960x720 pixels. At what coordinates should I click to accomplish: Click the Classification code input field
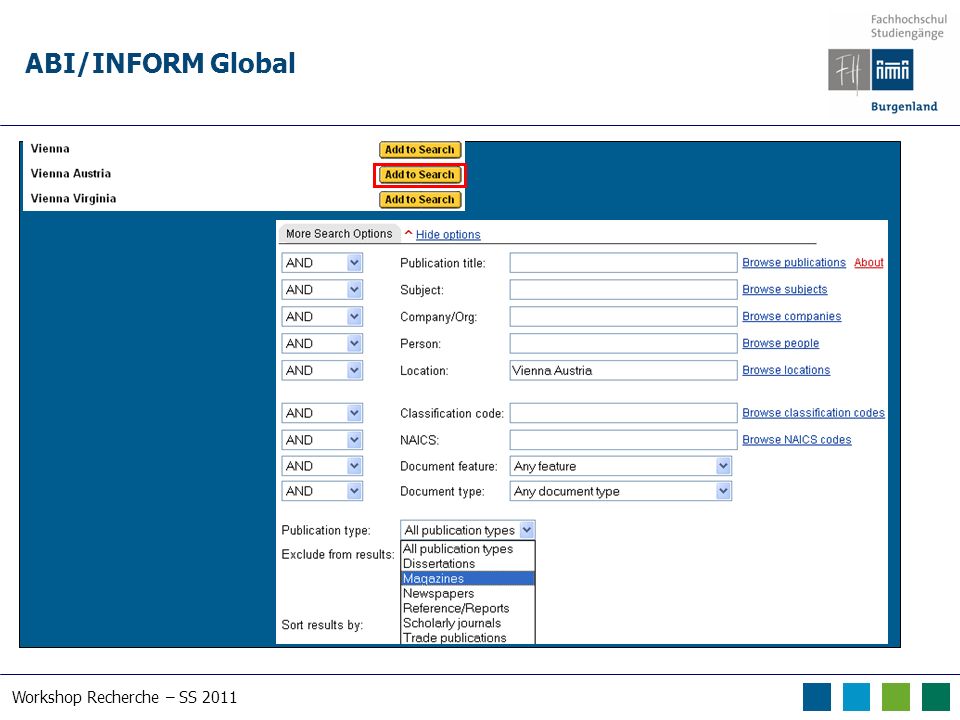coord(623,413)
